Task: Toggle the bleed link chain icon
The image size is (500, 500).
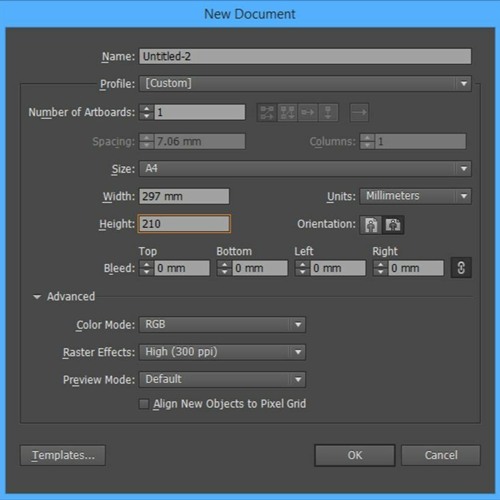Action: point(461,268)
